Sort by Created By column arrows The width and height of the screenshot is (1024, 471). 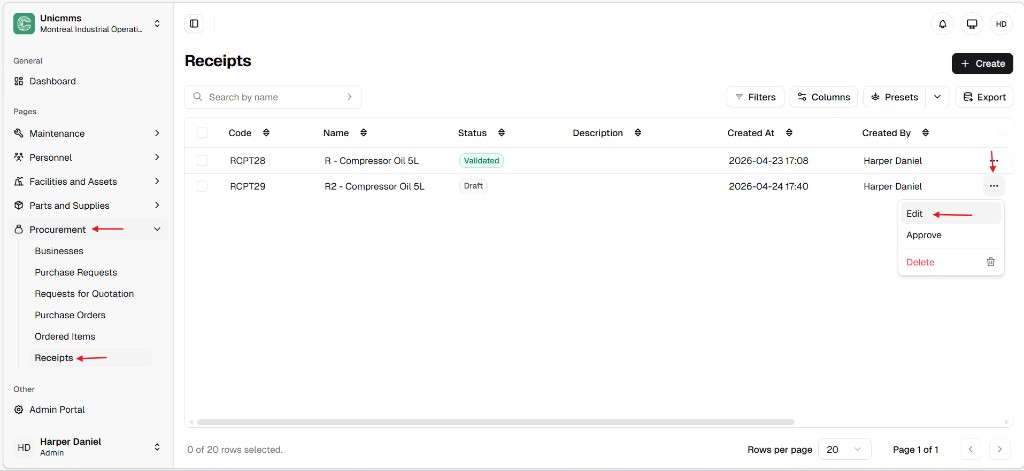[925, 133]
